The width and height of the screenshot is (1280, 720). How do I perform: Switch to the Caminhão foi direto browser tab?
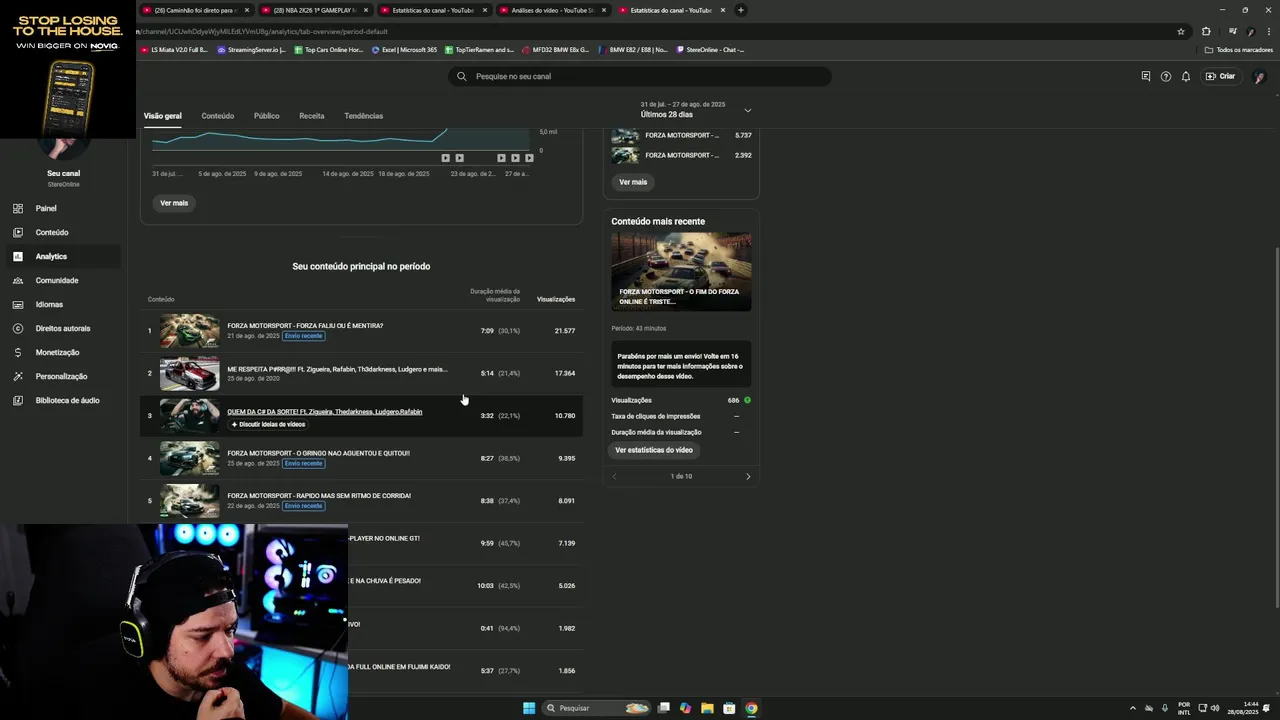point(196,10)
